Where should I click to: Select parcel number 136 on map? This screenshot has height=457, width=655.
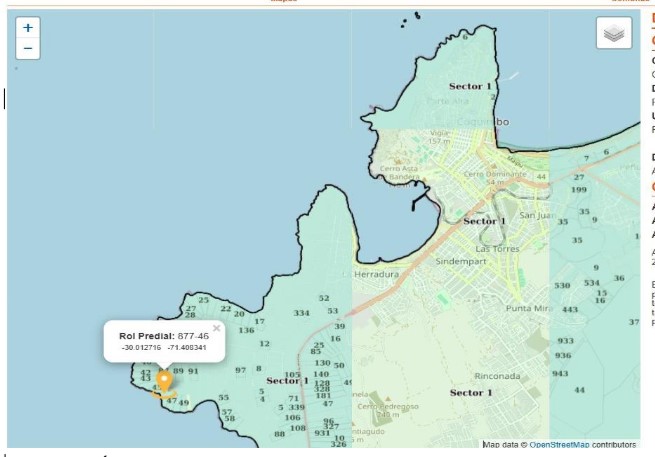[246, 330]
